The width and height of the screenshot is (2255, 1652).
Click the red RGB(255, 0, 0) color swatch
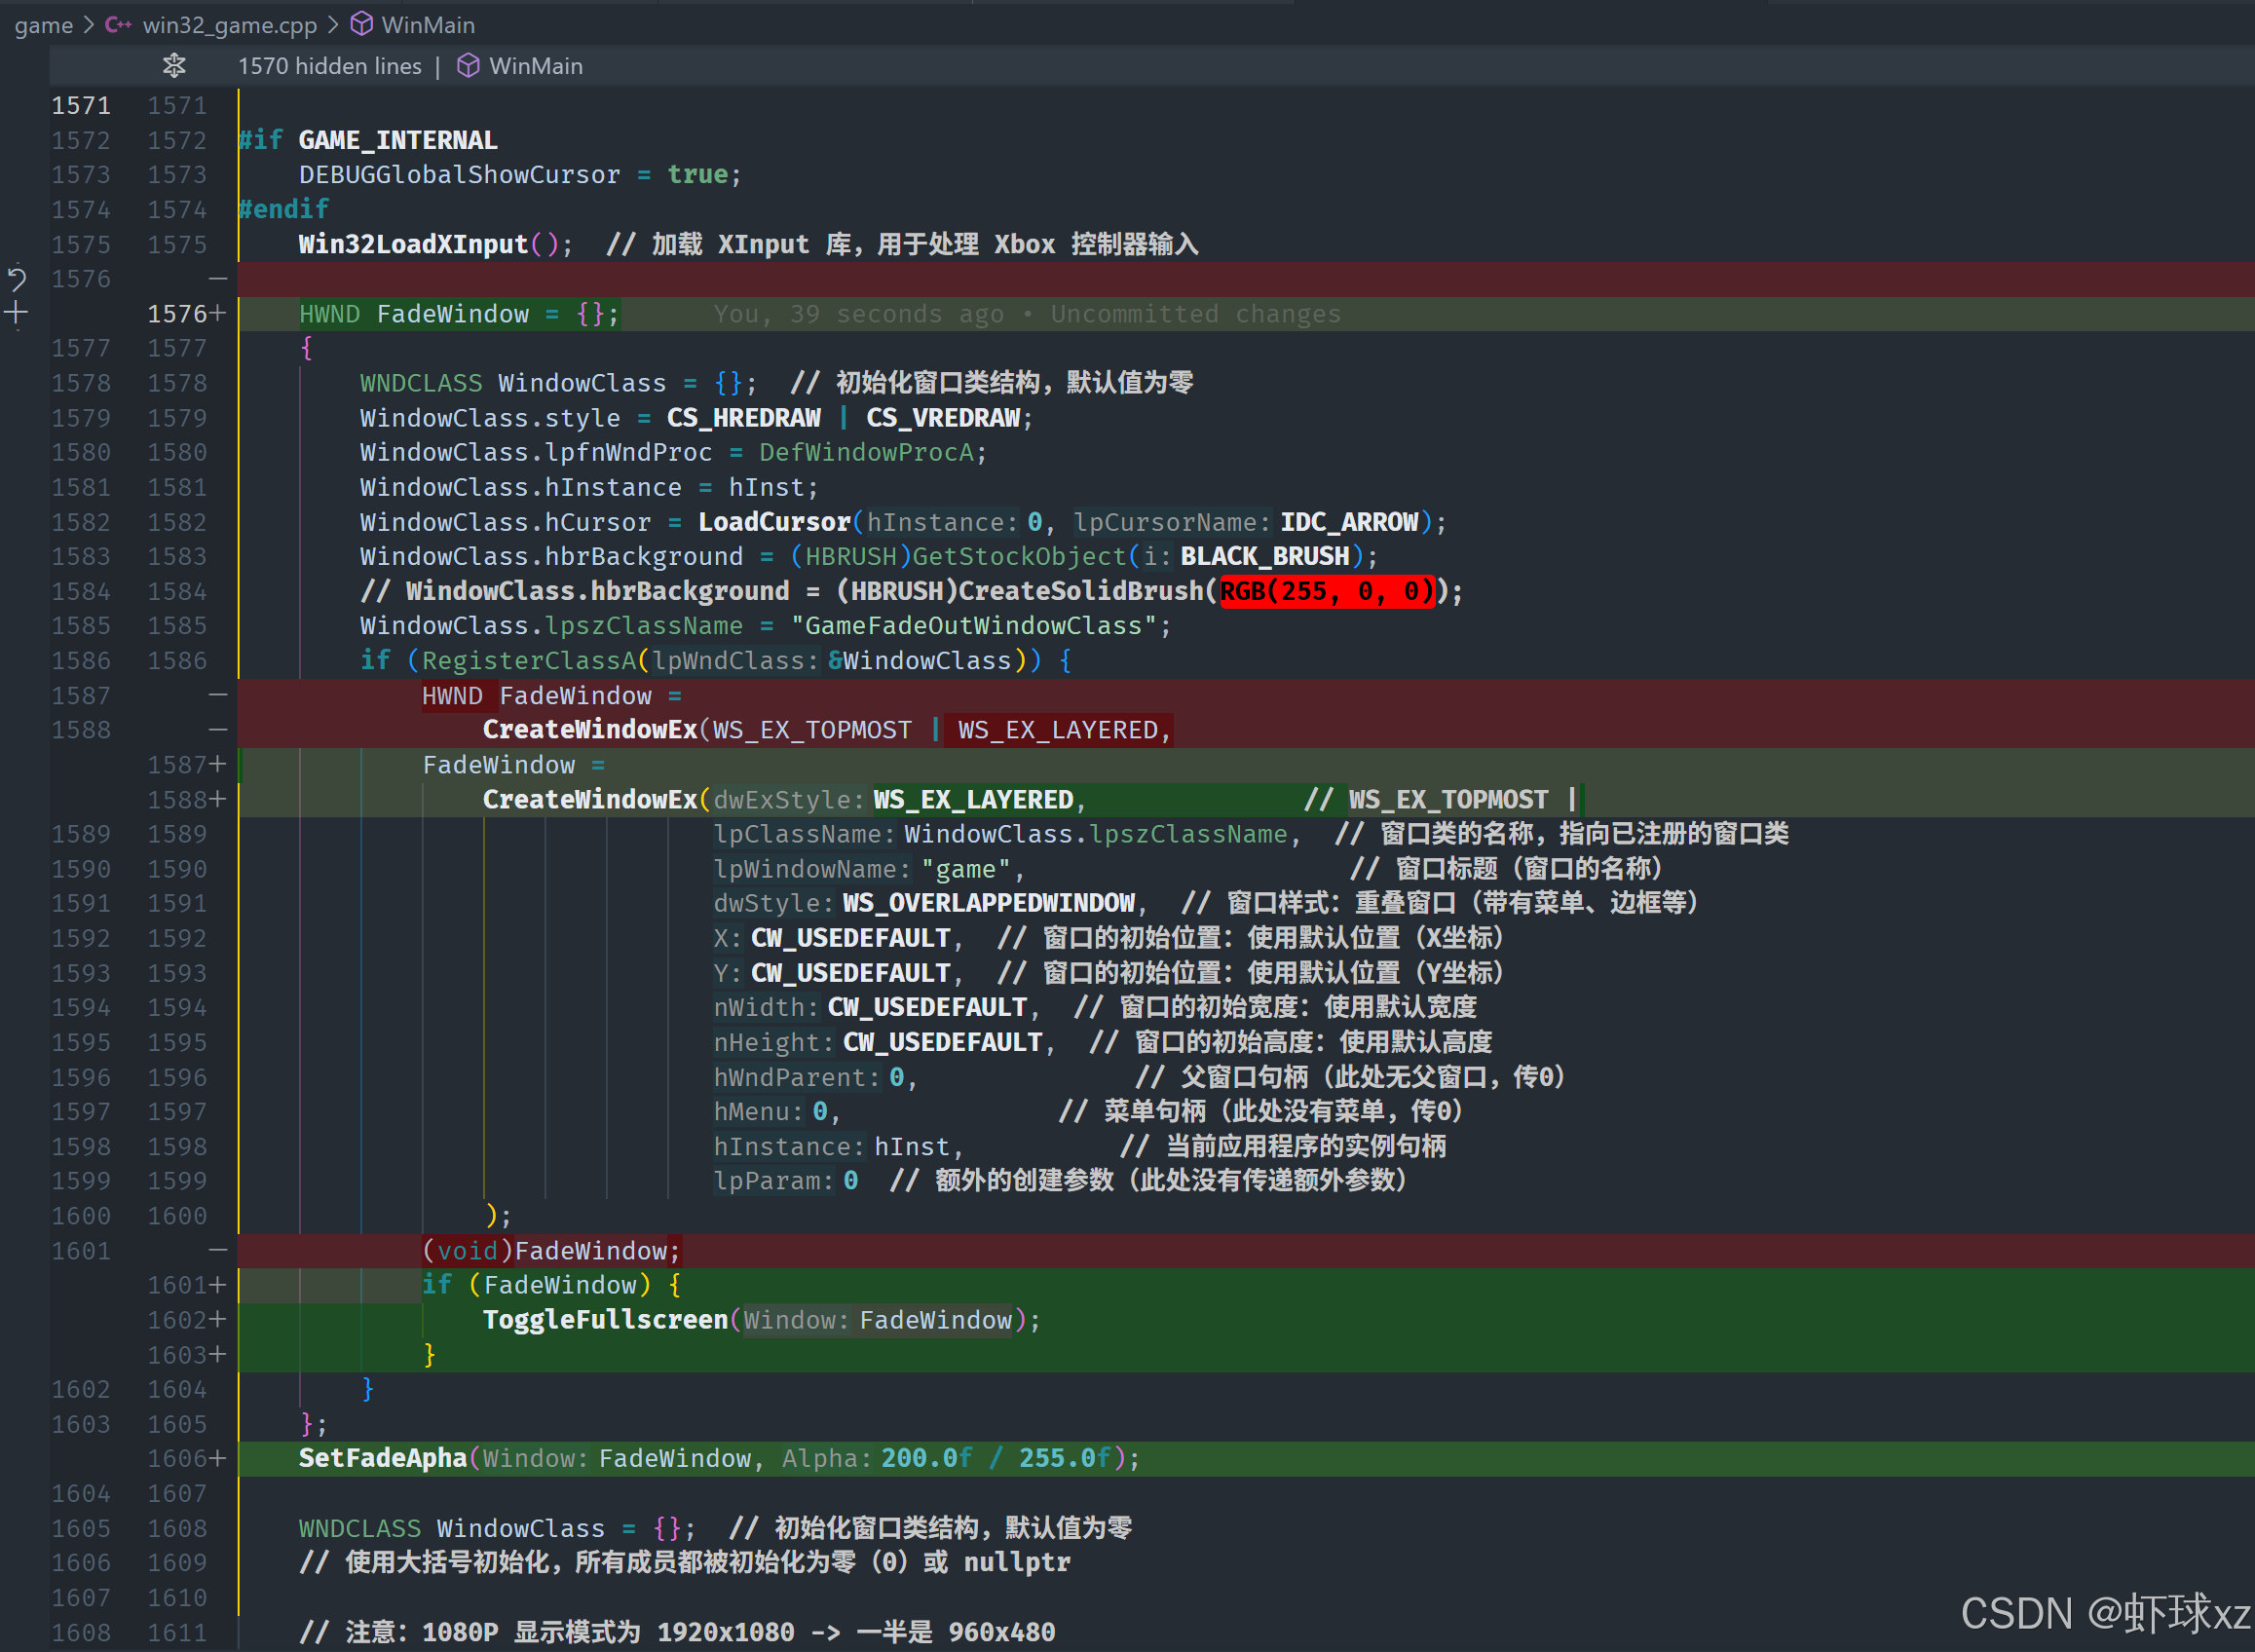[1326, 591]
